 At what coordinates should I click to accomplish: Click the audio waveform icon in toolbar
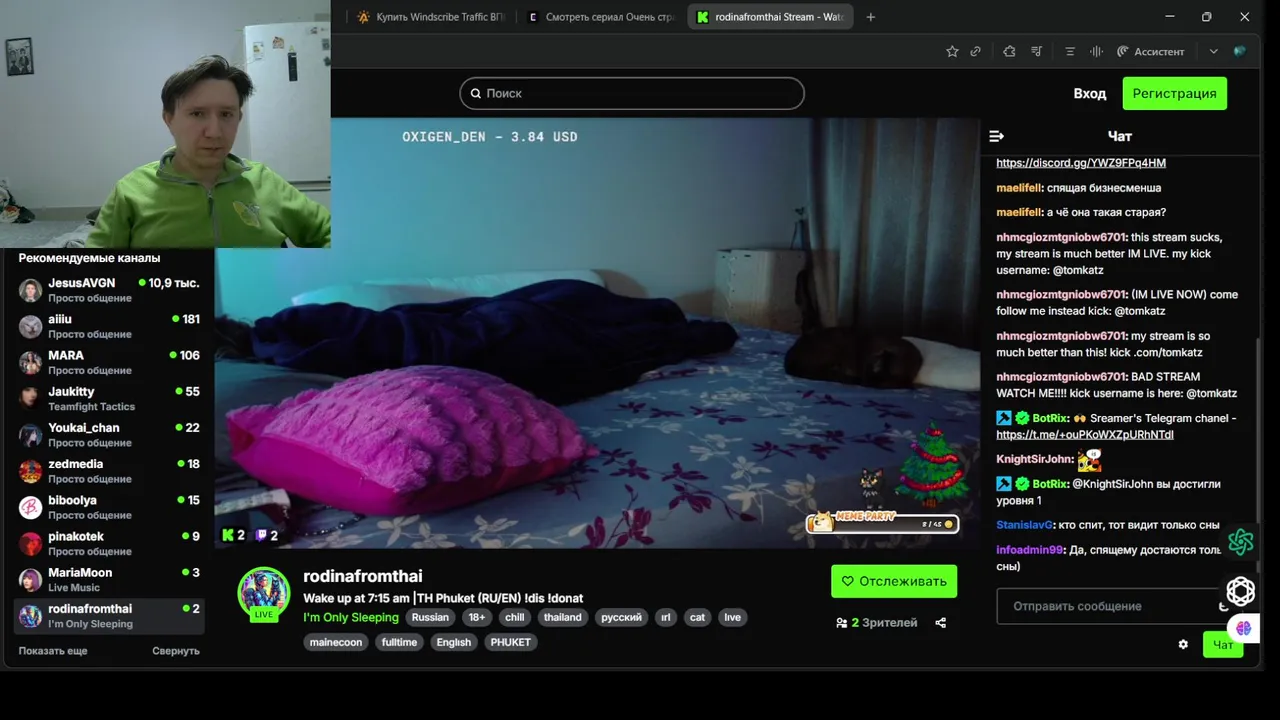[1096, 51]
